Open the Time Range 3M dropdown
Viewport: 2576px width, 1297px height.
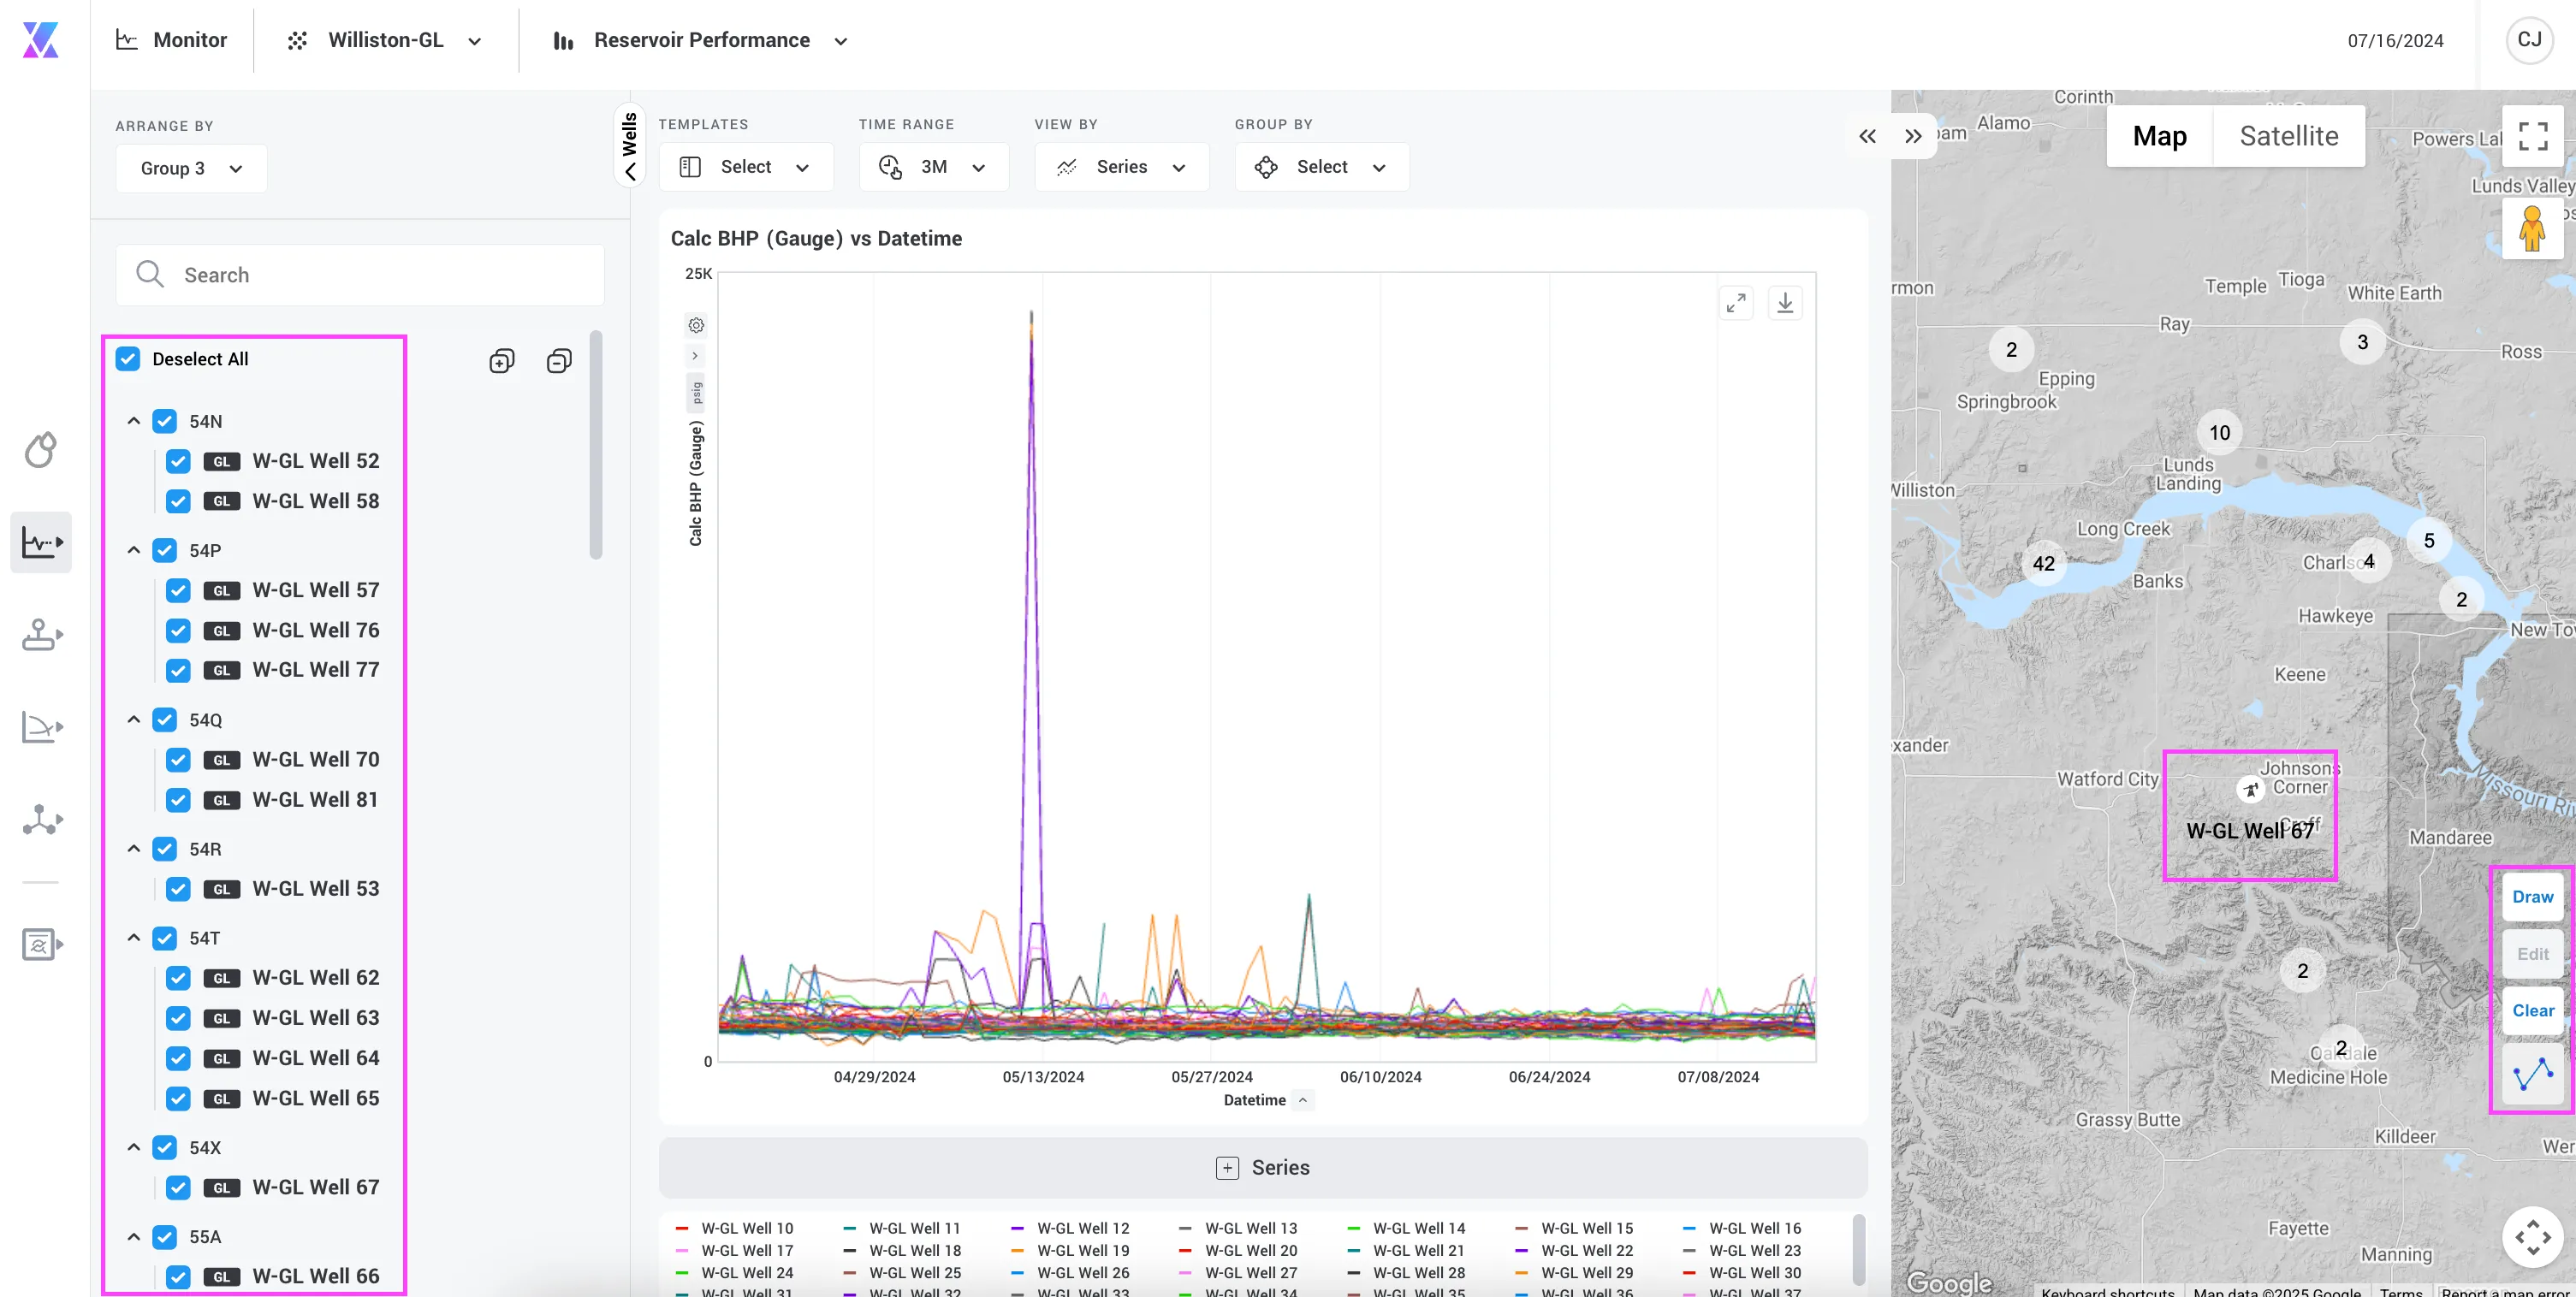(x=933, y=167)
